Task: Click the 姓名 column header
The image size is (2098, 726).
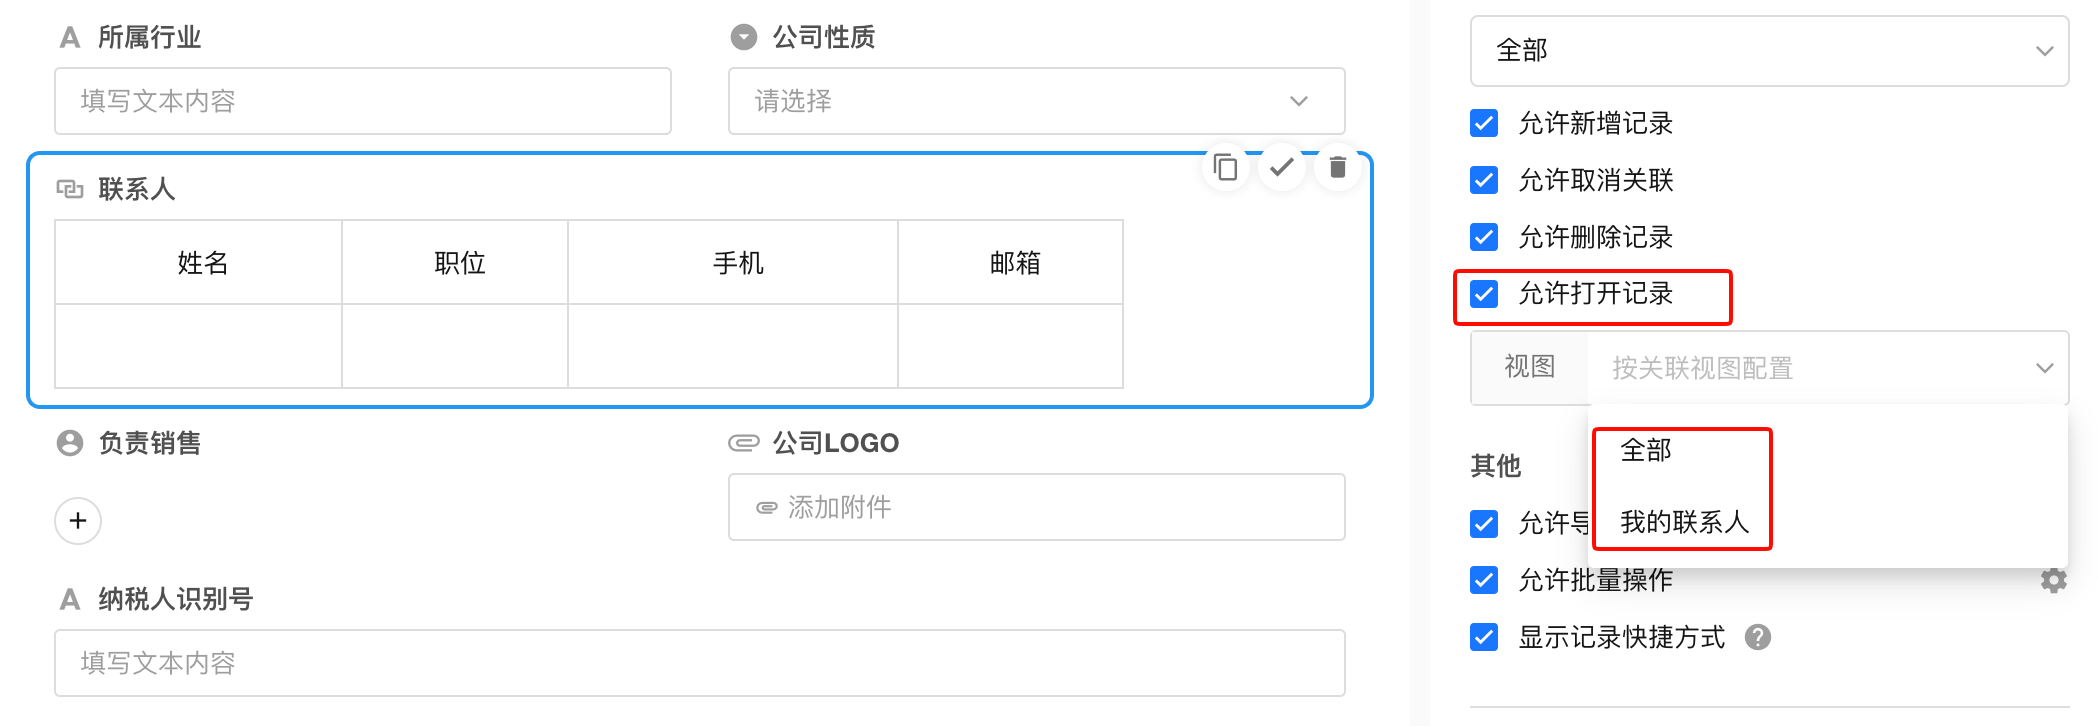Action: (x=202, y=263)
